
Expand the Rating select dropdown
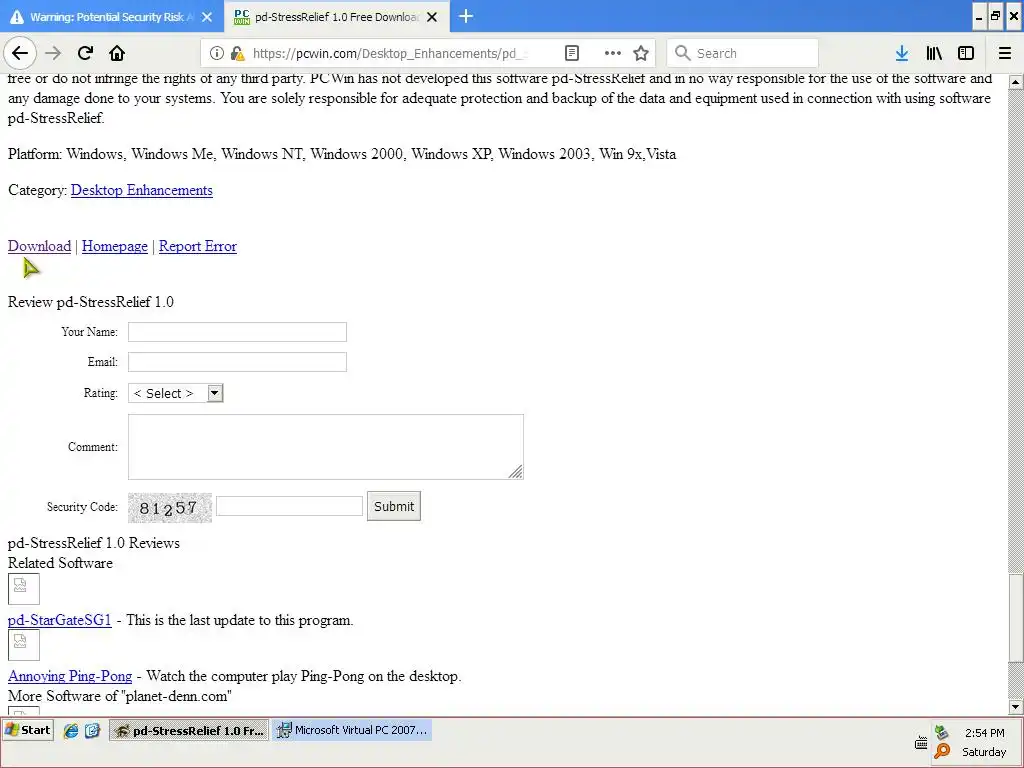tap(176, 393)
